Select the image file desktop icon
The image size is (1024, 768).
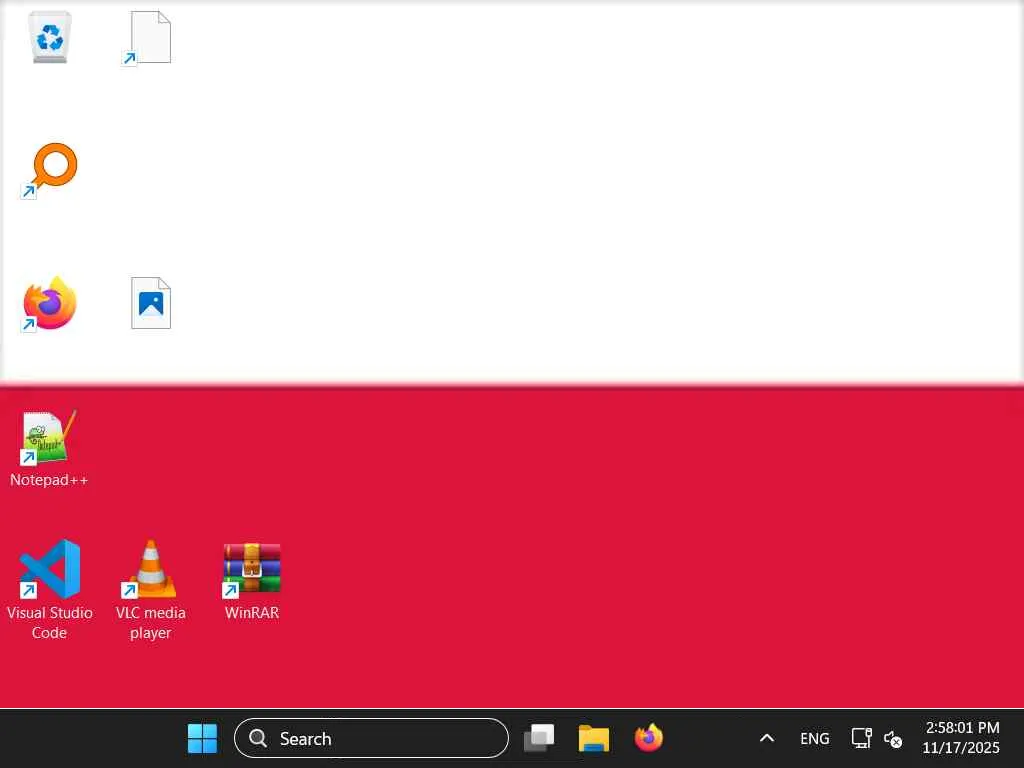(x=151, y=303)
